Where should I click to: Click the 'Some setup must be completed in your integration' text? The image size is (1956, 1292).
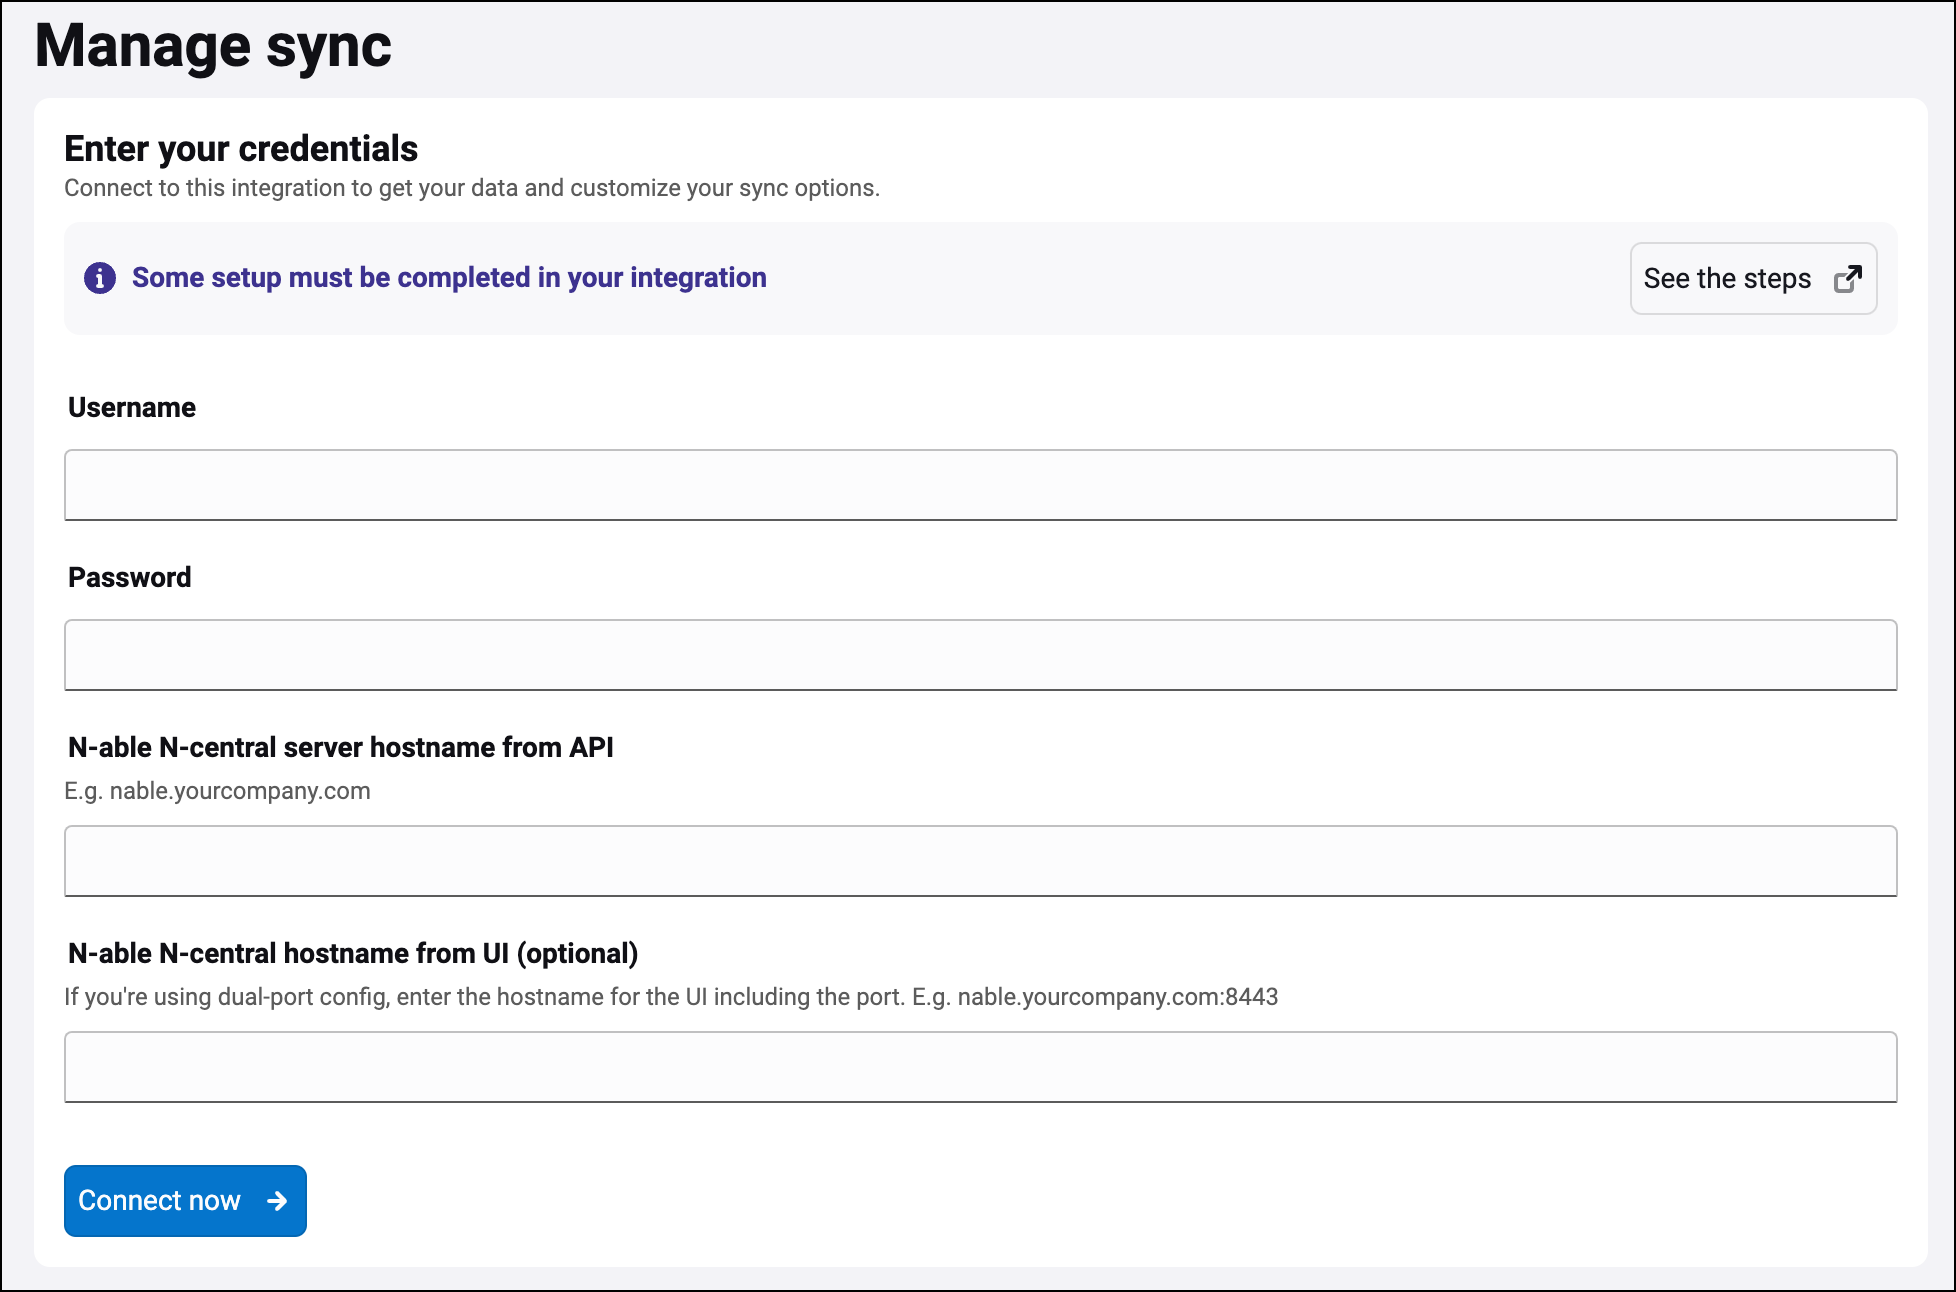[449, 278]
